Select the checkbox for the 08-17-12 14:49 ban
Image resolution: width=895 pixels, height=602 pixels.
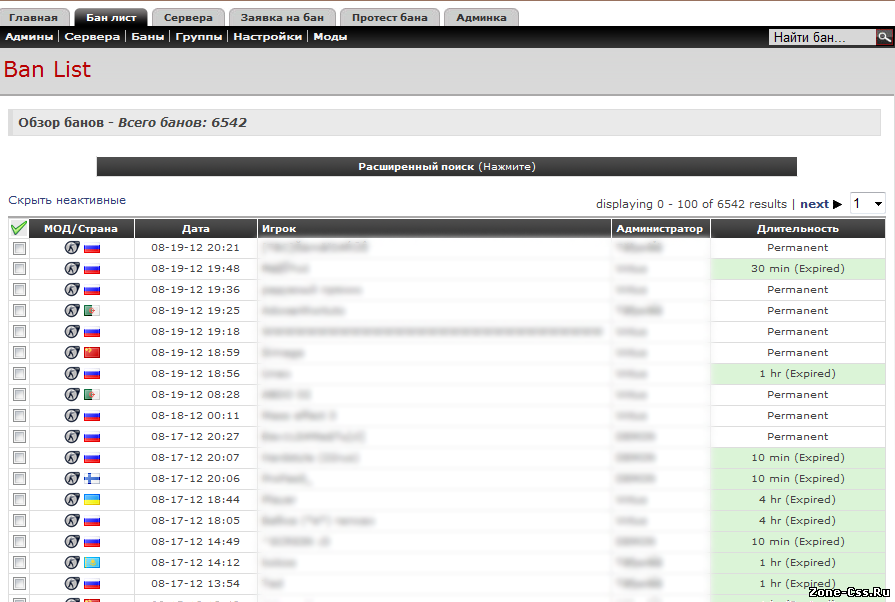[19, 542]
